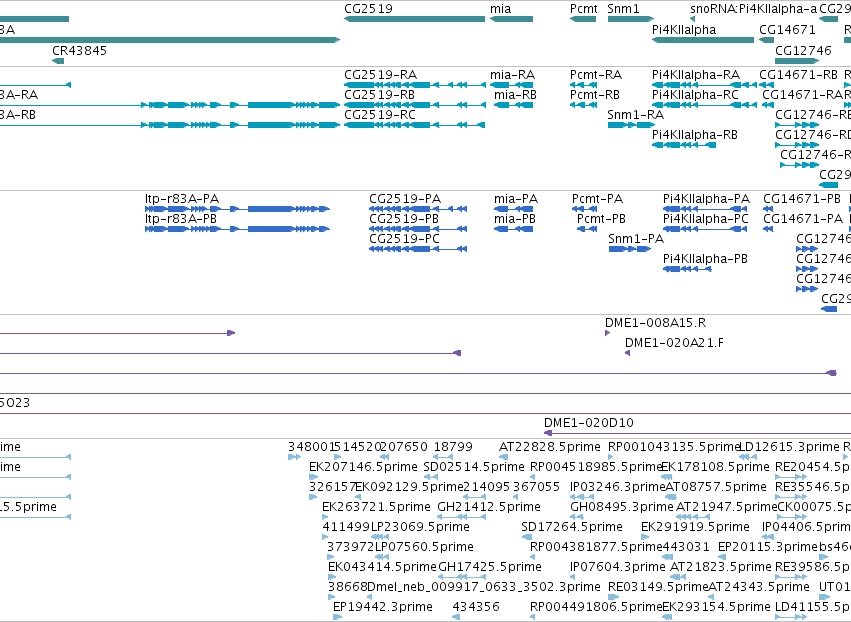Viewport: 851px width, 622px height.
Task: Select EST GH21412.5prime
Action: pyautogui.click(x=488, y=507)
